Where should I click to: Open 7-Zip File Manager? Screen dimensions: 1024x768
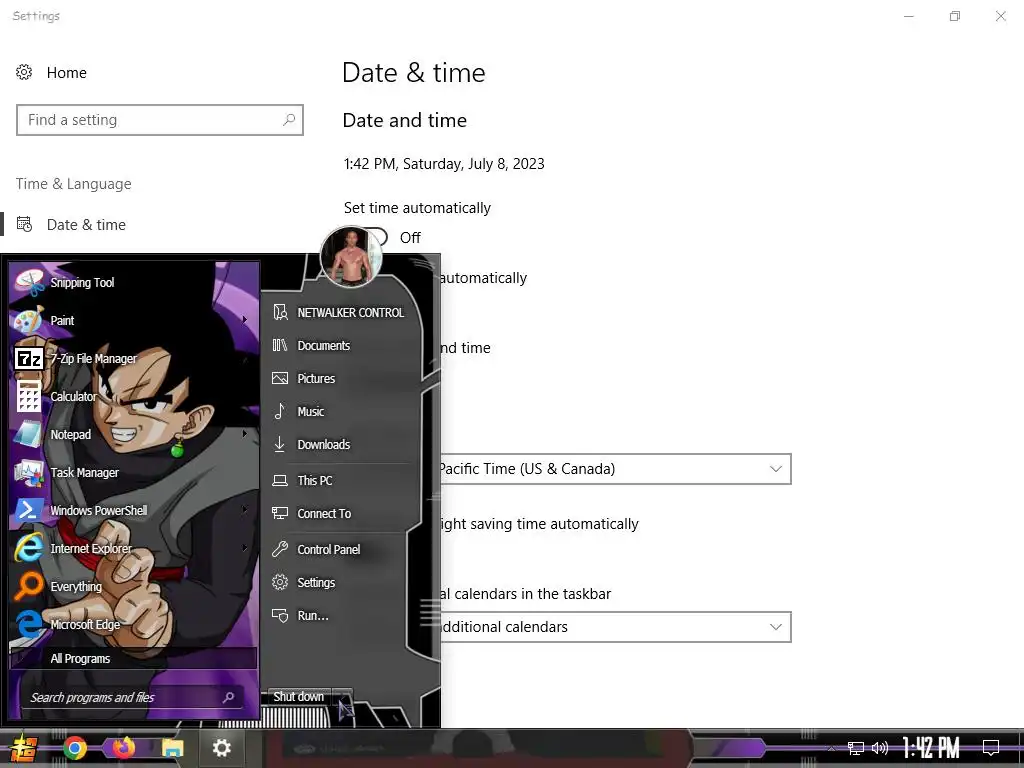coord(134,359)
